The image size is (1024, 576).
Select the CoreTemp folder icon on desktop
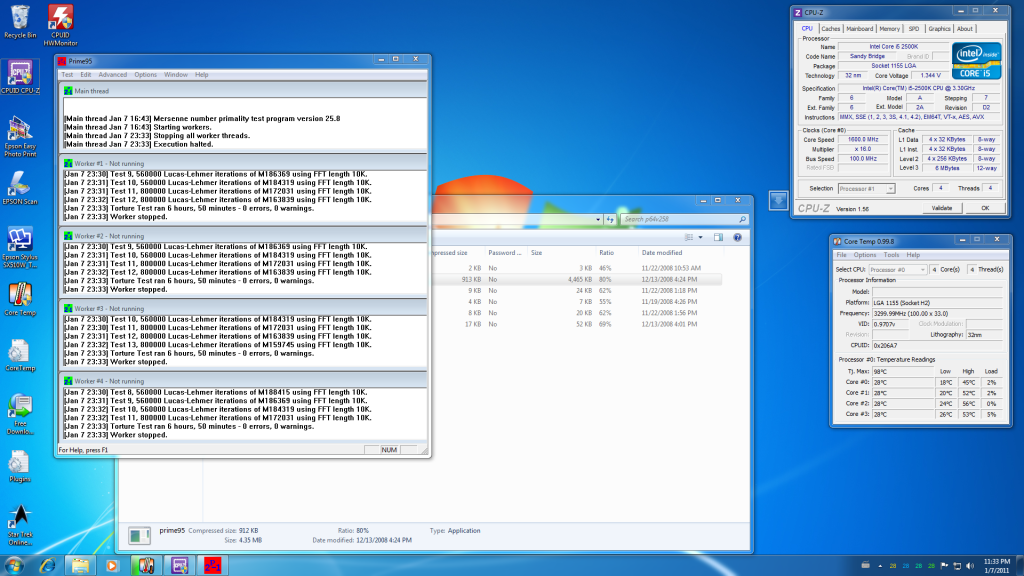point(20,355)
